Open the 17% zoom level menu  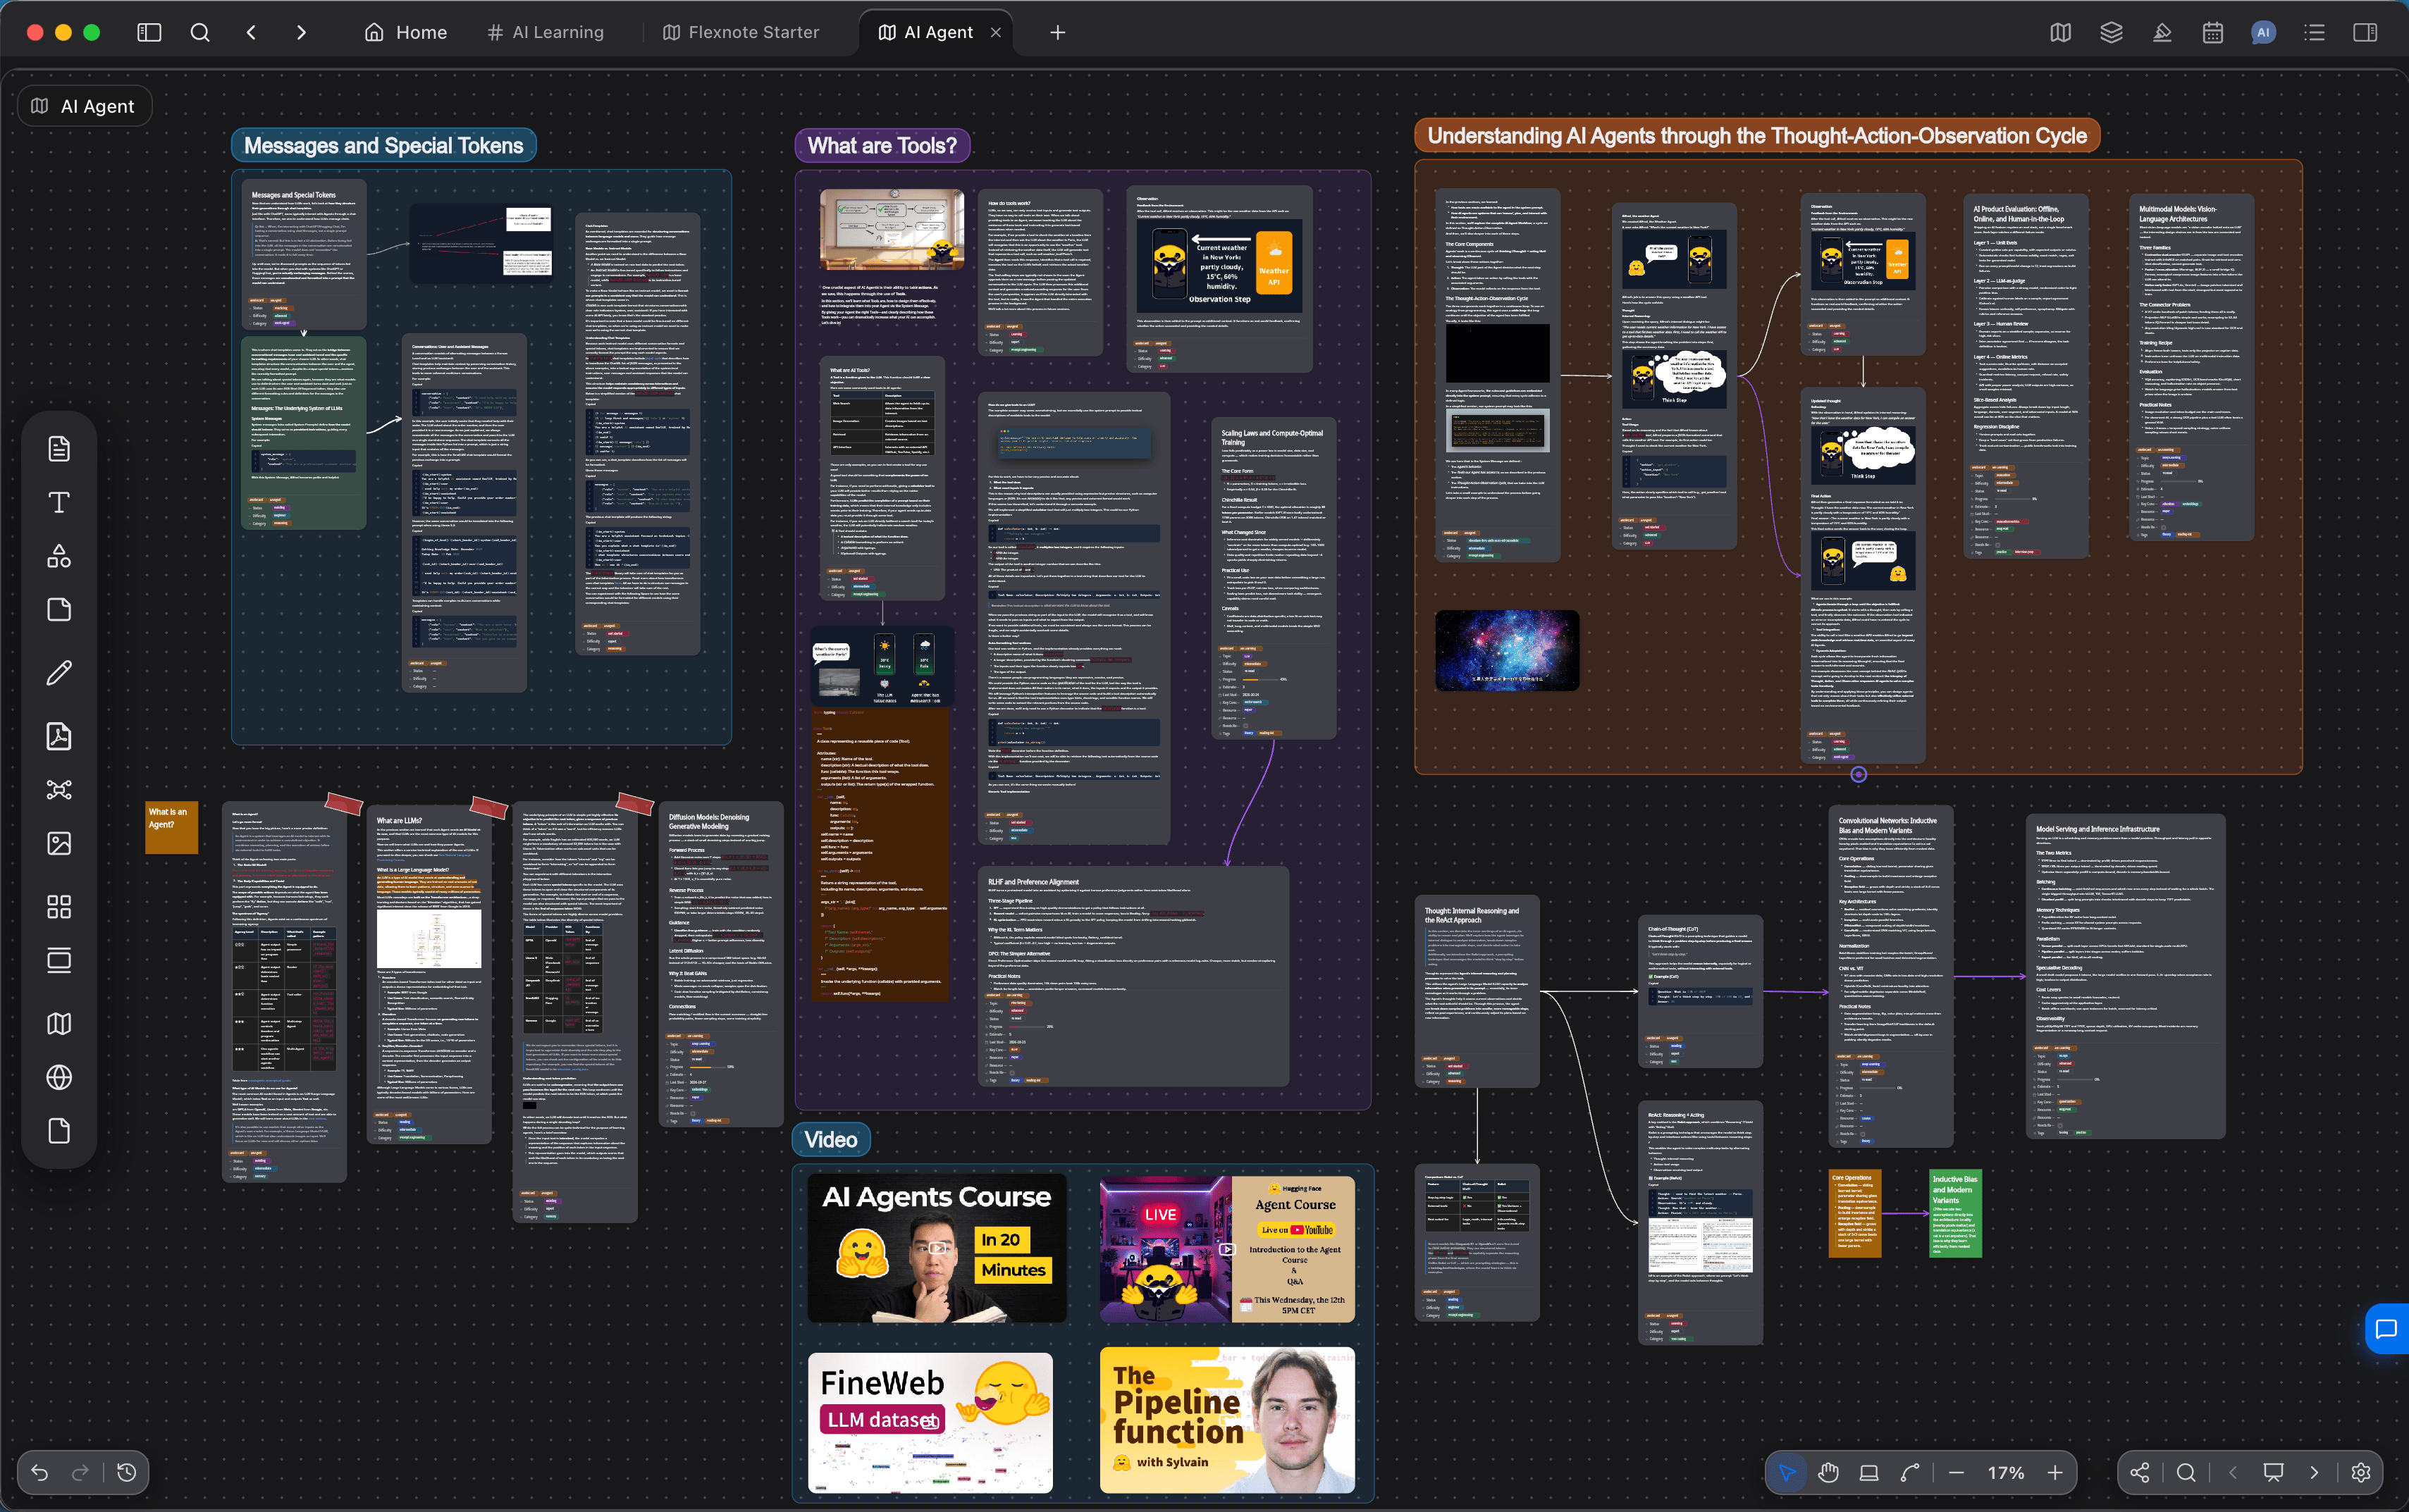click(x=2005, y=1472)
